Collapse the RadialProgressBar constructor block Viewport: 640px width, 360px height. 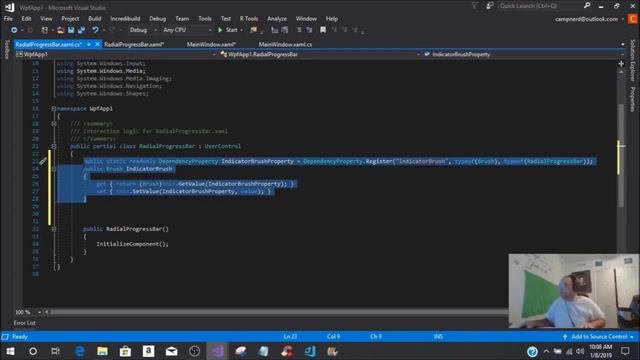(x=54, y=229)
